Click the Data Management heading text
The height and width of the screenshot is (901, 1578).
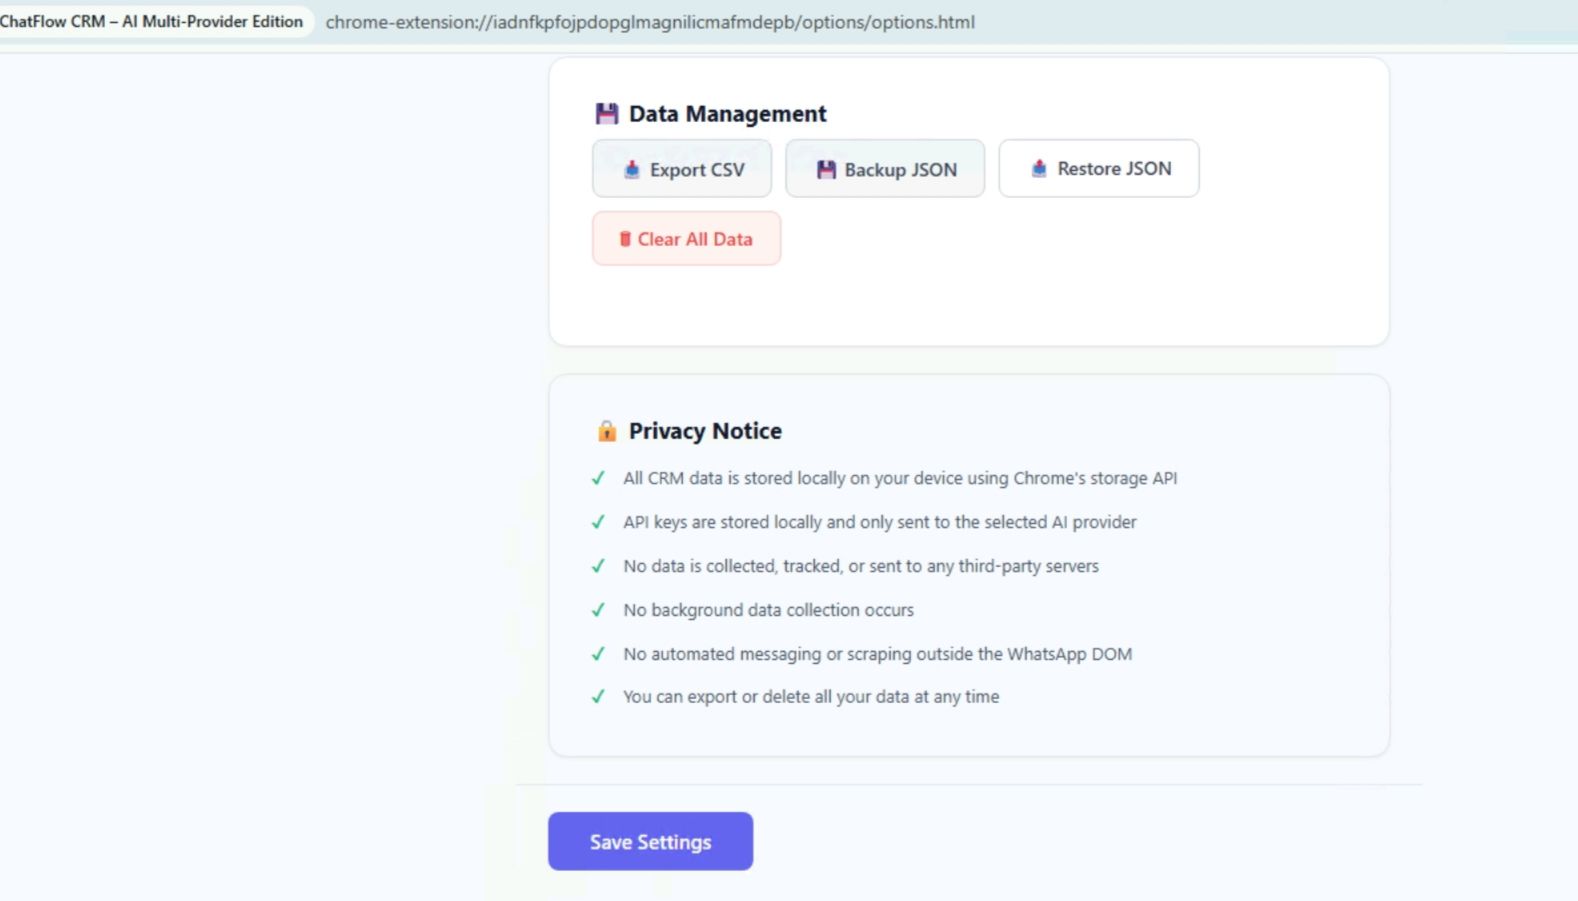click(x=727, y=114)
